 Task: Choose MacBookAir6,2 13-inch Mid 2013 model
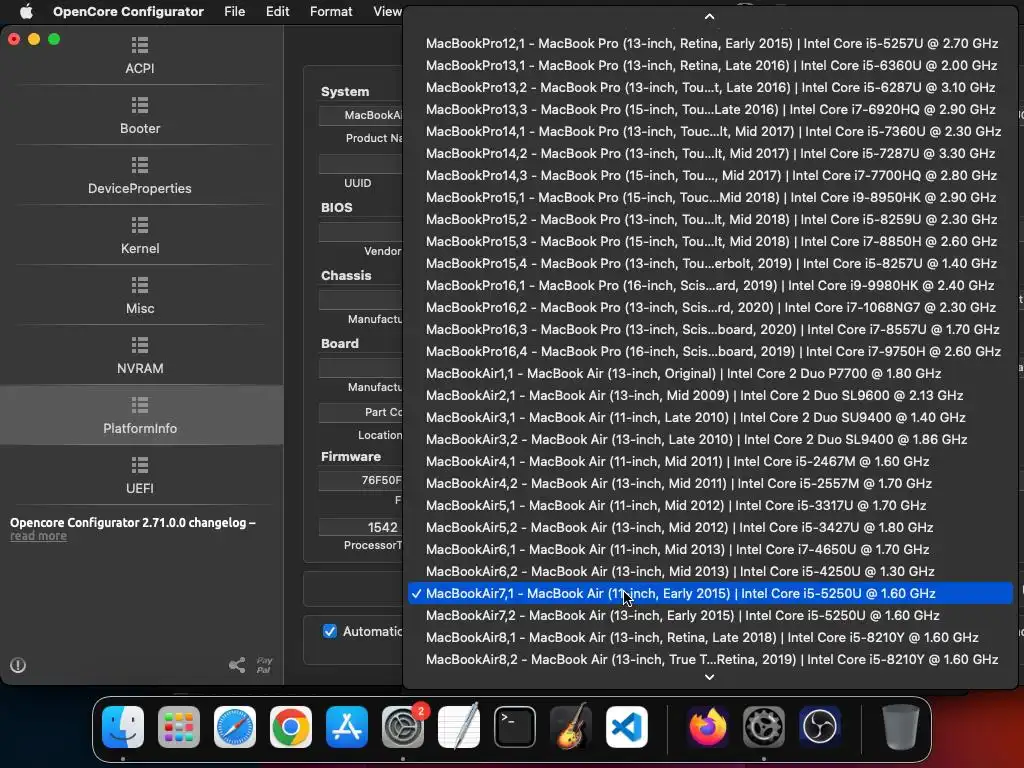tap(710, 571)
